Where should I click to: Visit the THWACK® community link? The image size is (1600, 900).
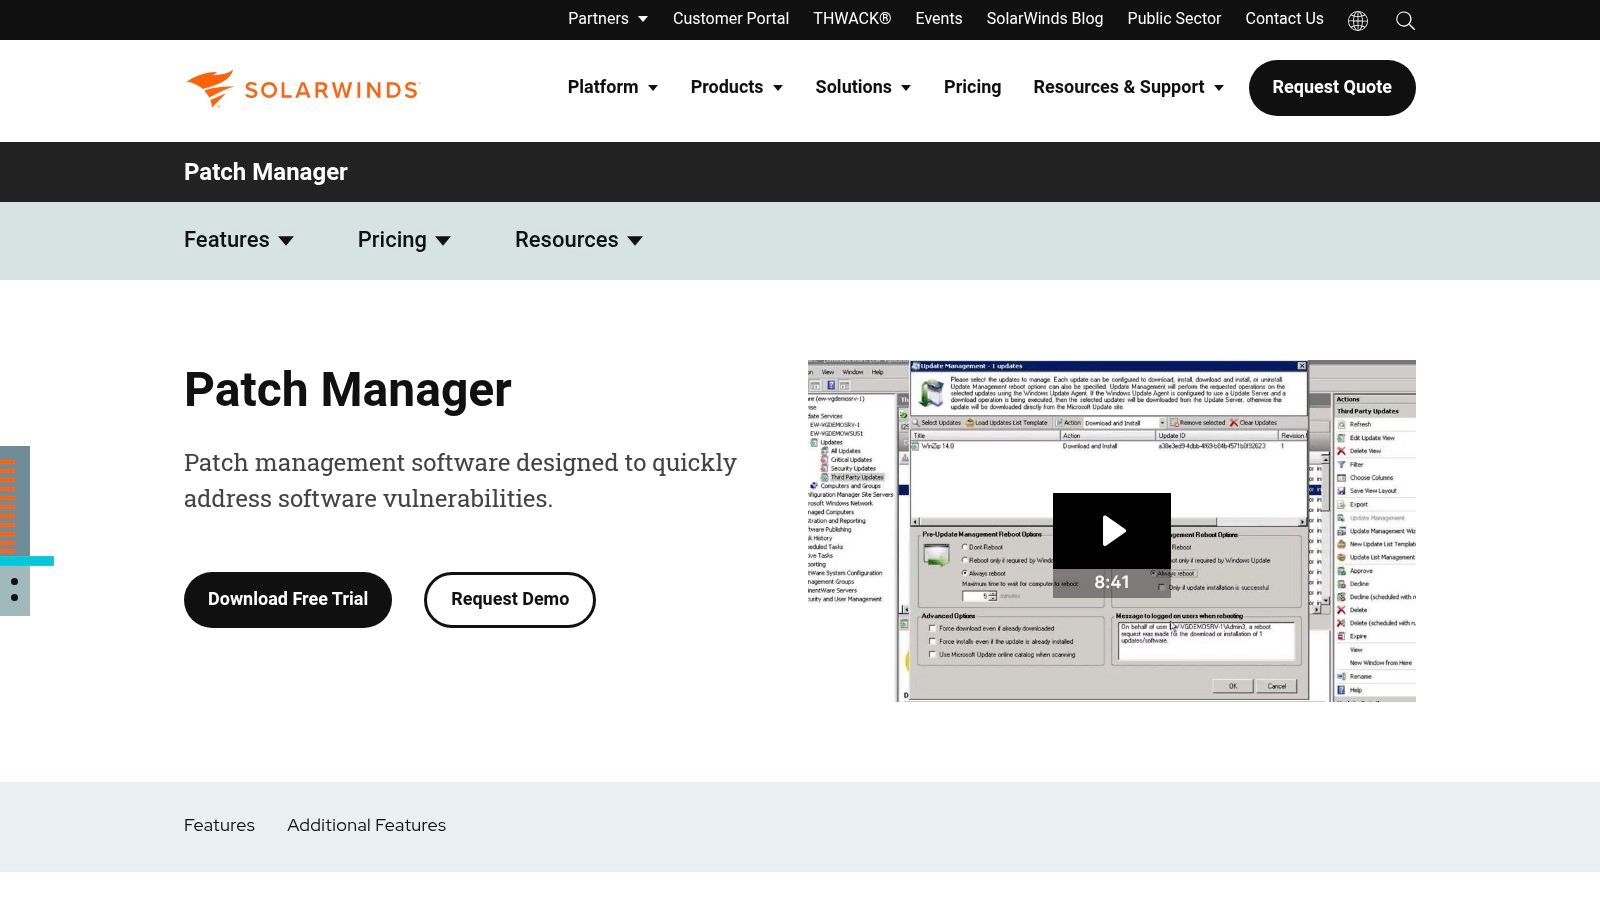851,19
